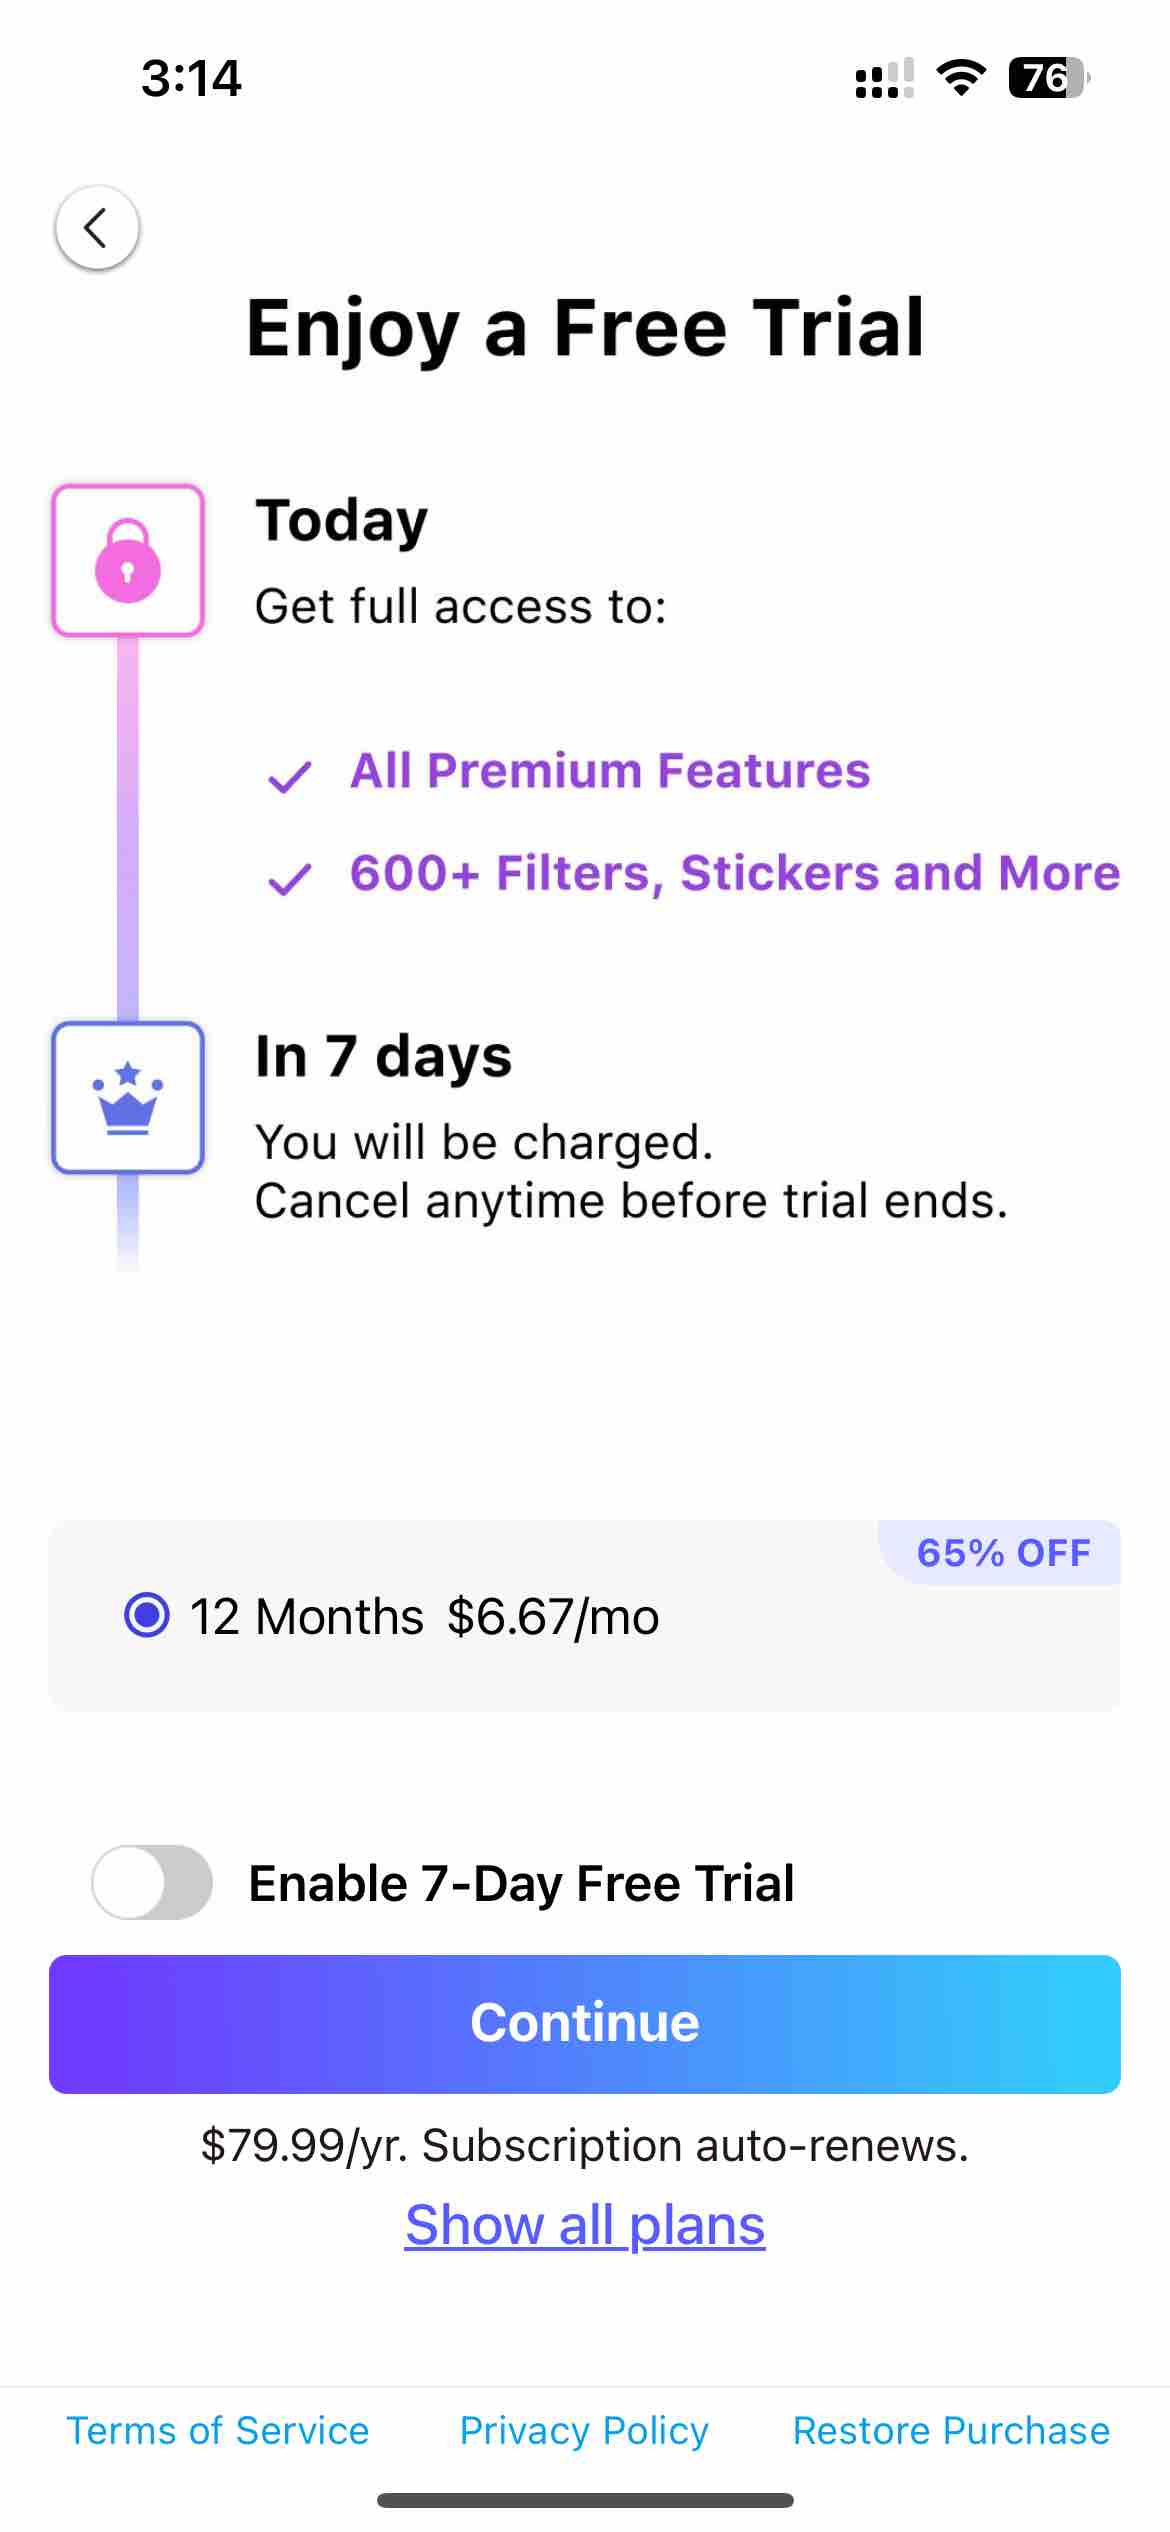Tap checkmark beside All Premium Features
The height and width of the screenshot is (2532, 1170).
290,775
